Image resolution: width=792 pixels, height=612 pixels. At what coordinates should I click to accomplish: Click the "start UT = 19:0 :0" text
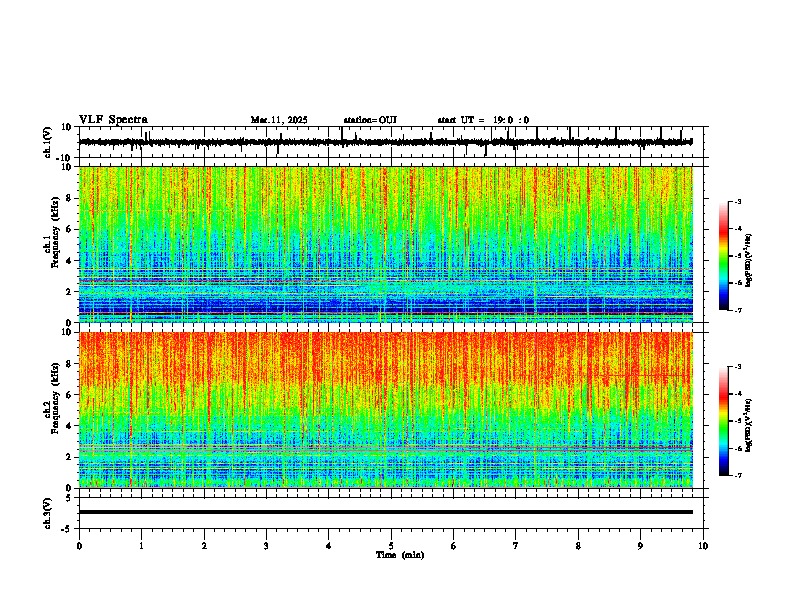point(483,120)
